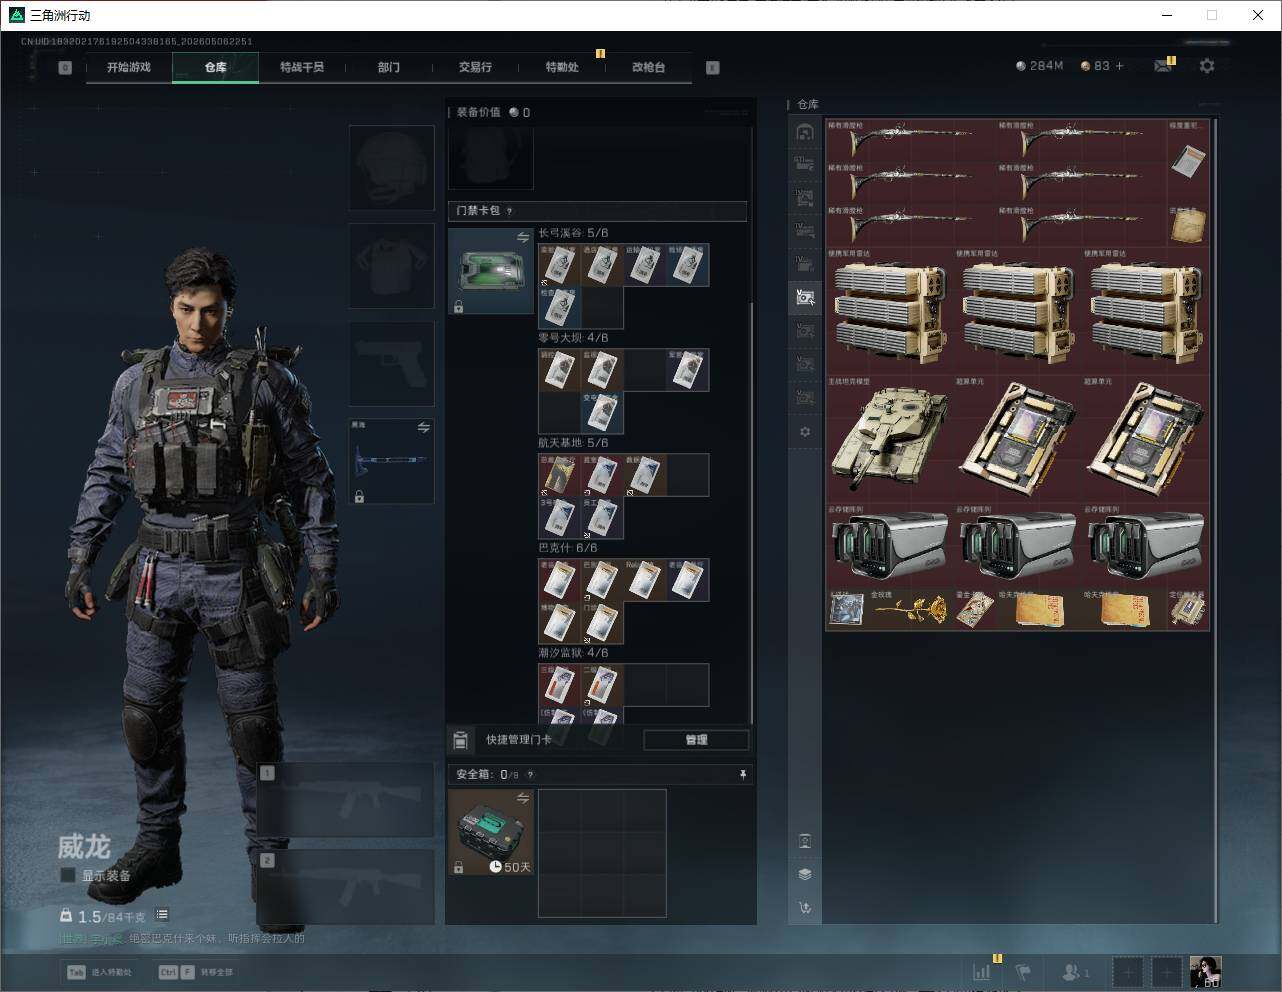Toggle the 显示装备 checkbox
This screenshot has width=1282, height=992.
point(68,875)
